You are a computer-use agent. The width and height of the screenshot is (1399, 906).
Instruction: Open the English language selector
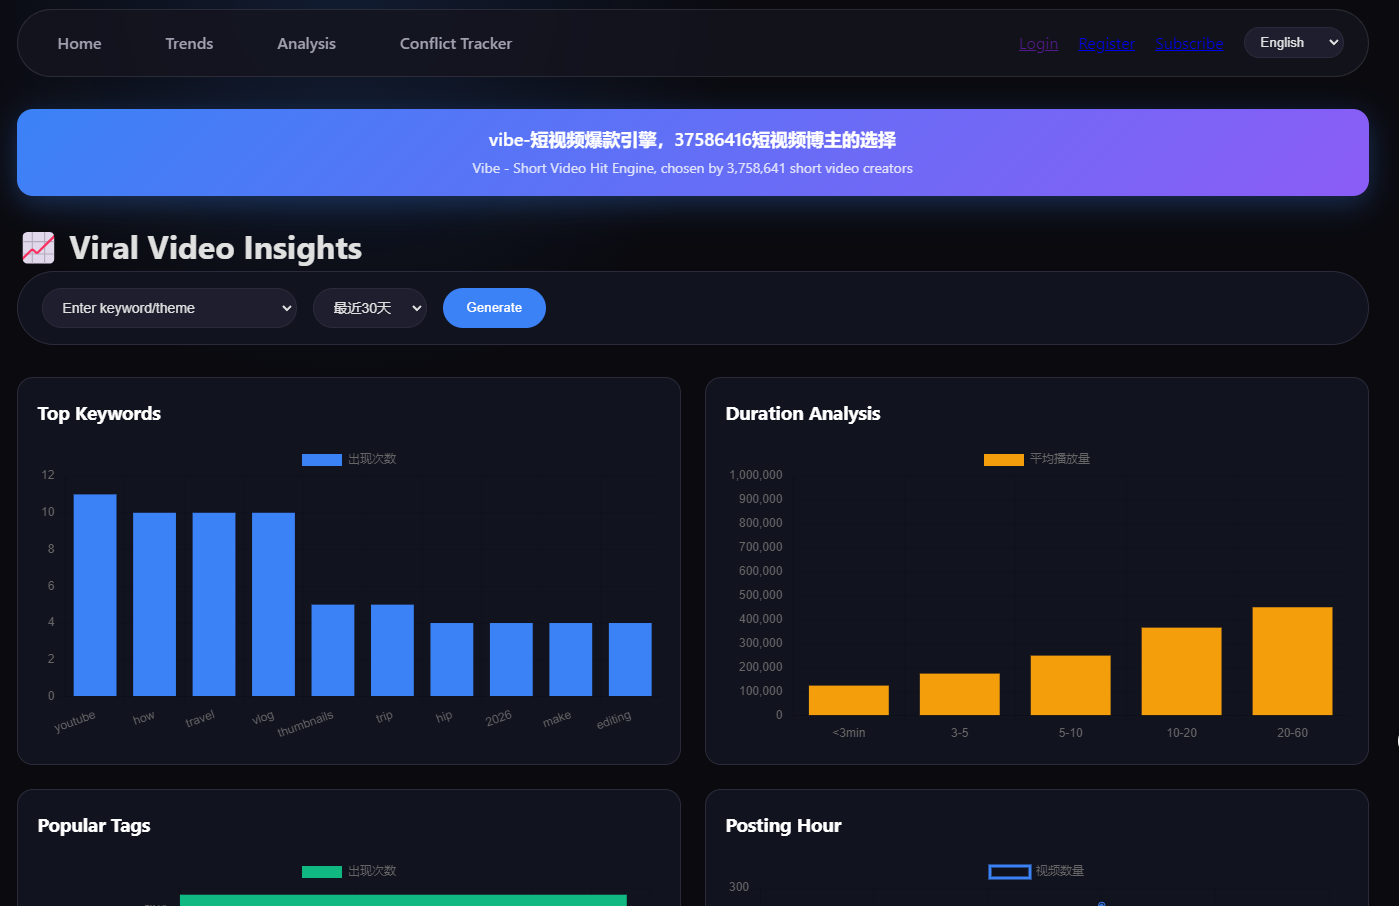(1293, 42)
